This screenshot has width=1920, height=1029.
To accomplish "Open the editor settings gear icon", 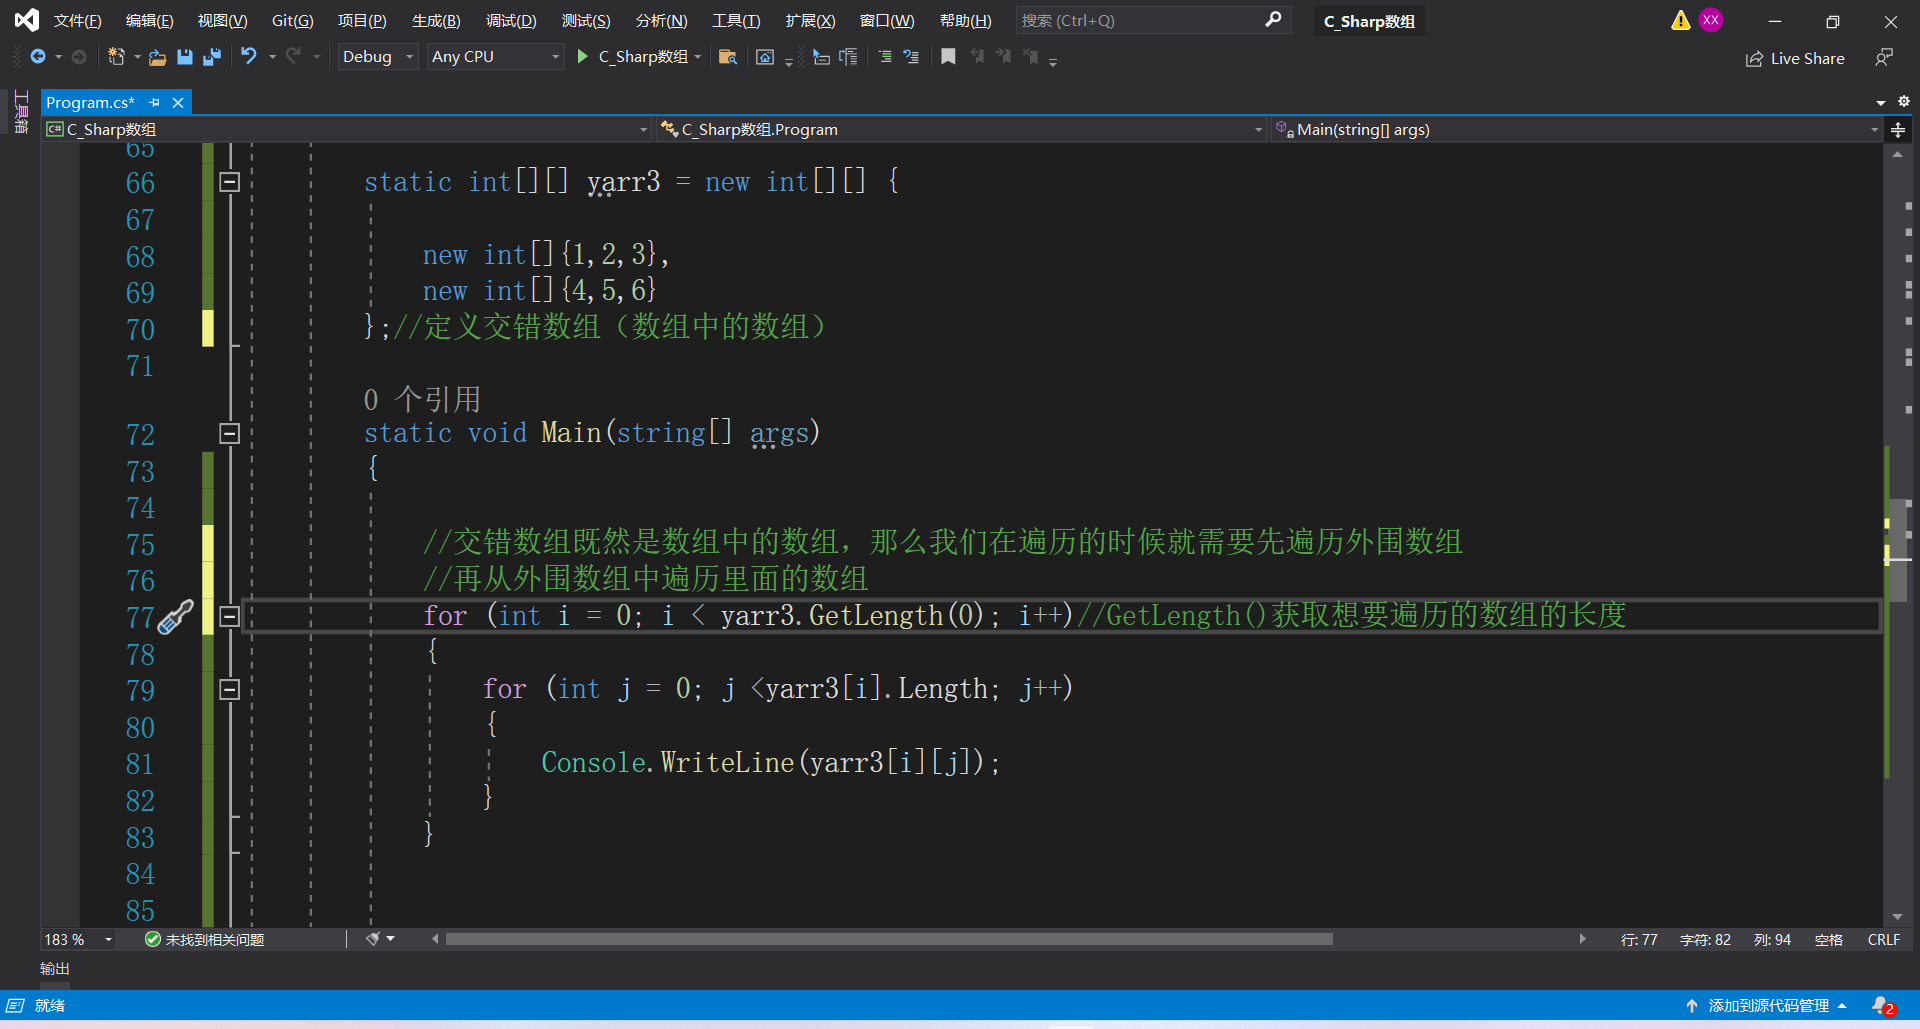I will pos(1904,101).
